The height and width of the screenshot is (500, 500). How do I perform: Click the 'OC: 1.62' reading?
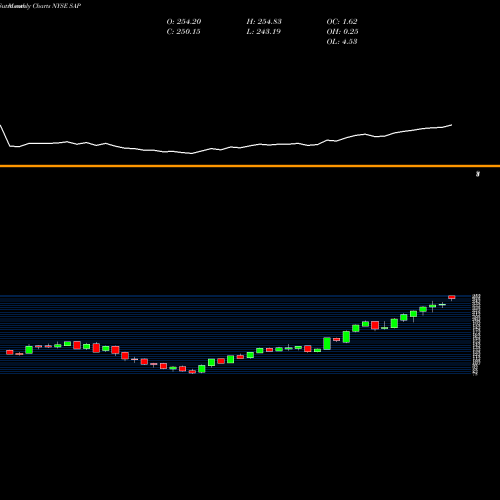point(342,22)
